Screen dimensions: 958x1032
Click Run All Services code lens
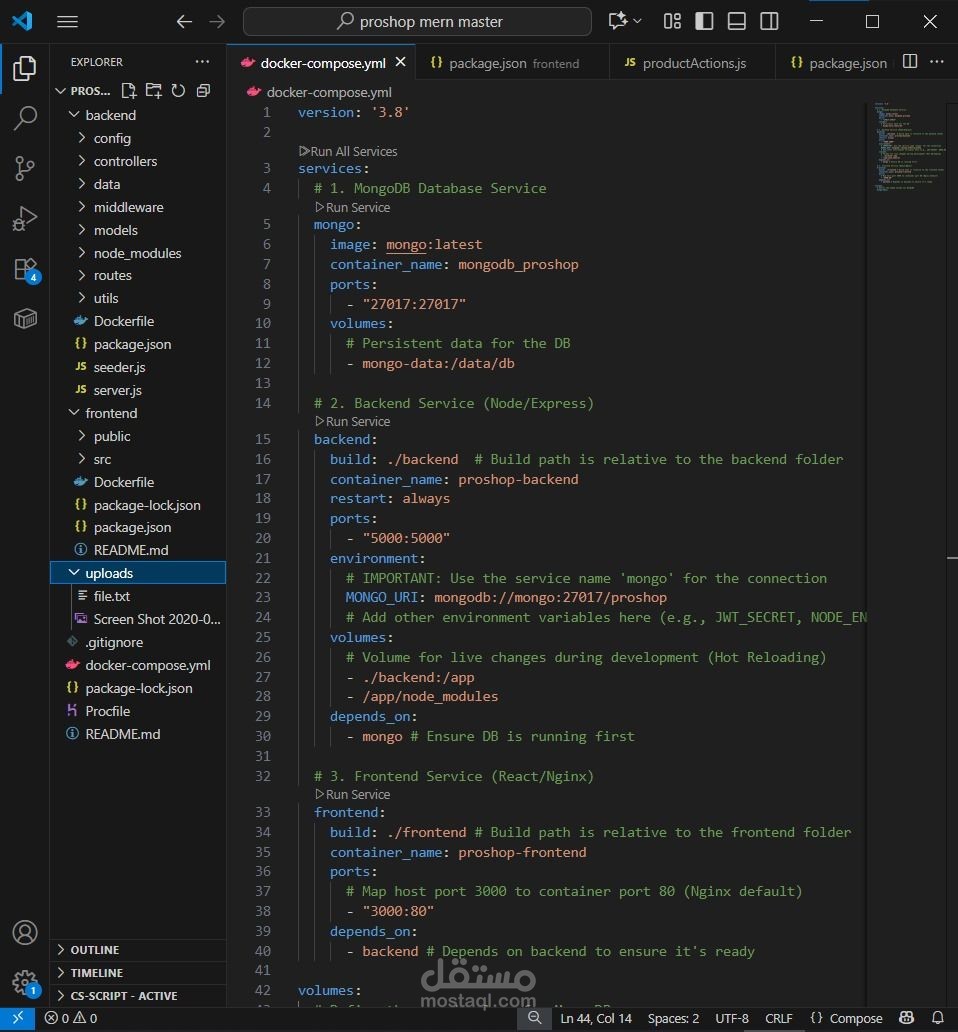[348, 151]
